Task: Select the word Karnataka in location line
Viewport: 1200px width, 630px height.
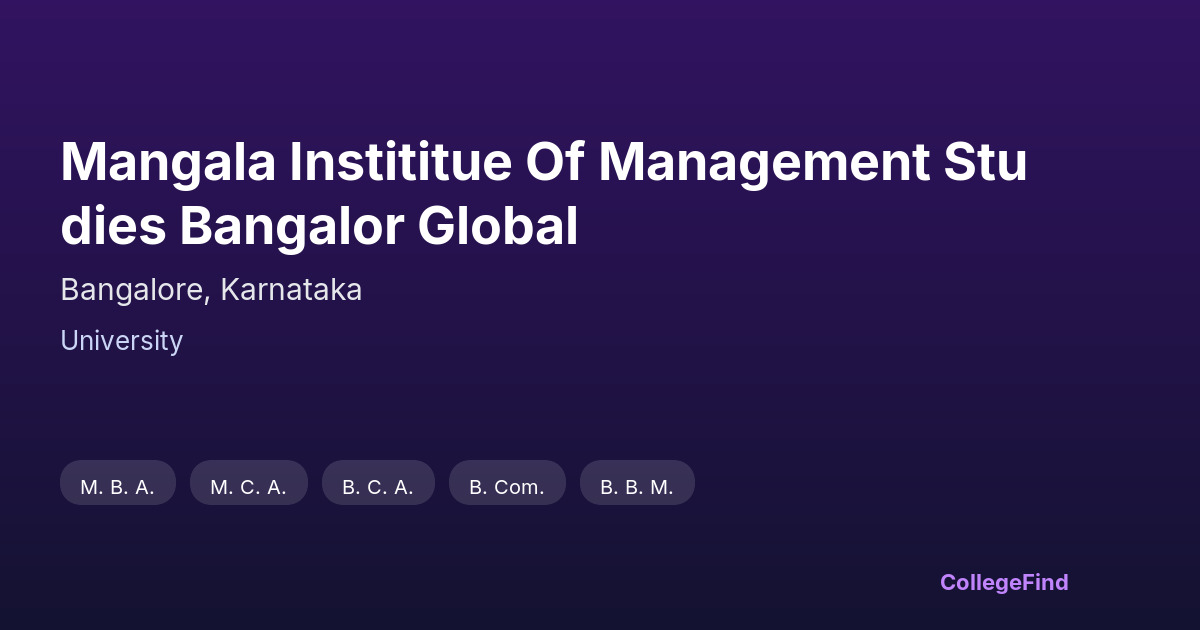Action: [291, 290]
